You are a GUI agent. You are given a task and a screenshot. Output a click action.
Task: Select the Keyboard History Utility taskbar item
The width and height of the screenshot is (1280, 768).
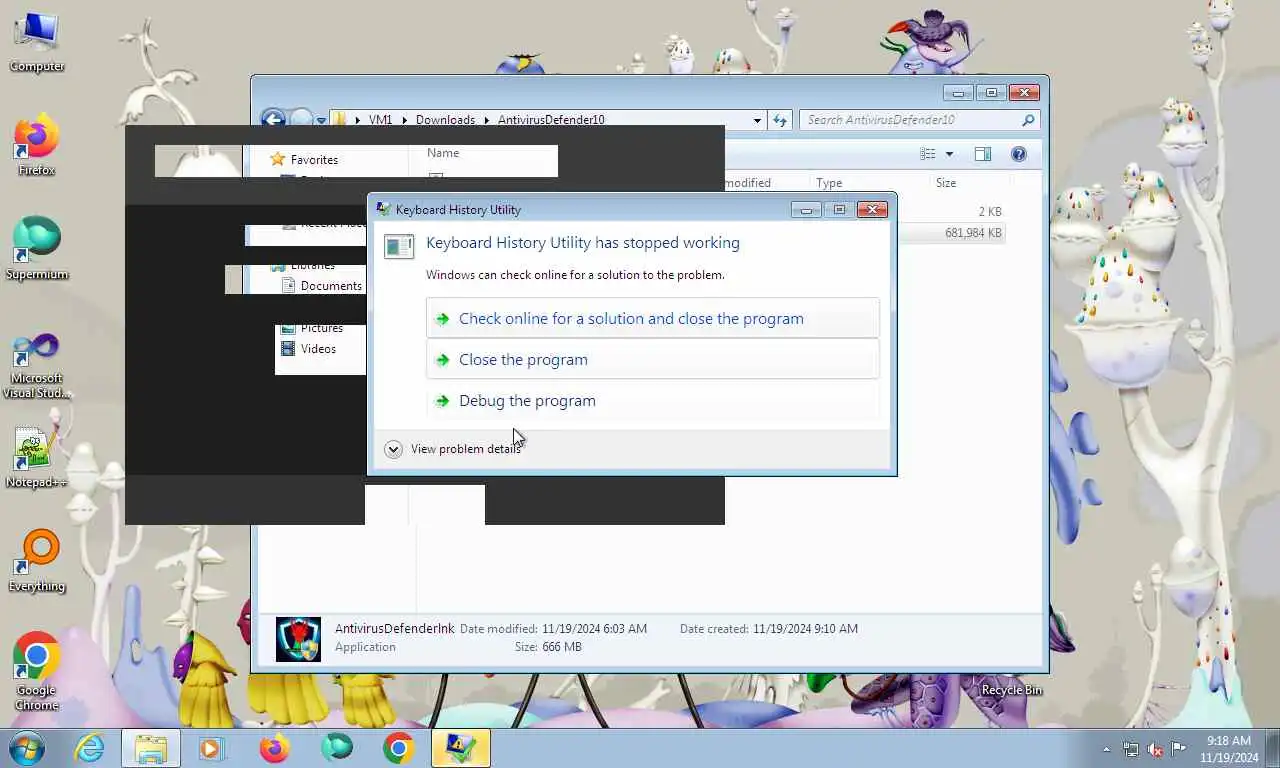click(x=460, y=748)
